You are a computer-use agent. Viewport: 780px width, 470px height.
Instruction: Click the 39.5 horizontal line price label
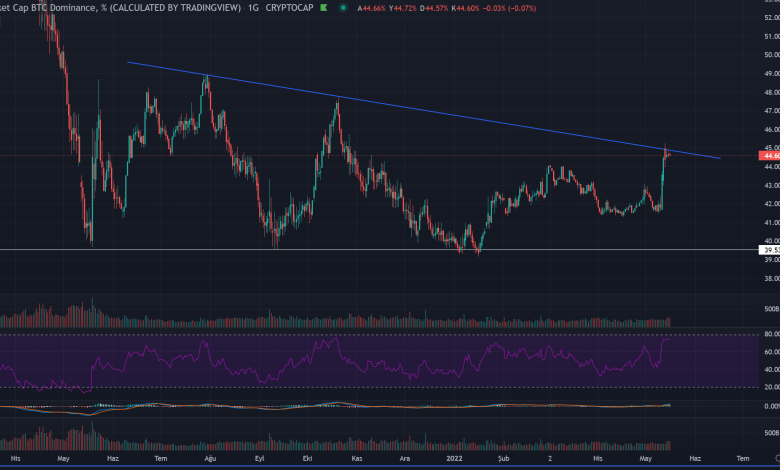769,250
